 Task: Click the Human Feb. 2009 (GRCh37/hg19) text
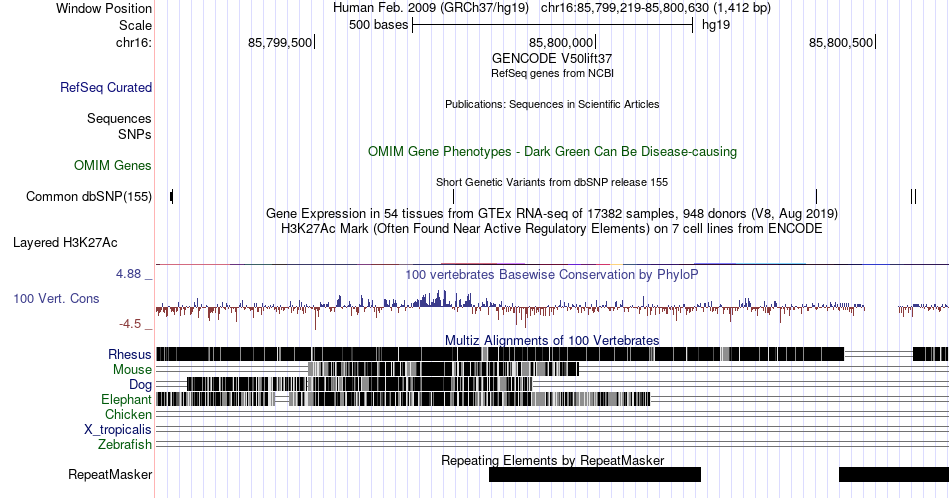coord(431,8)
